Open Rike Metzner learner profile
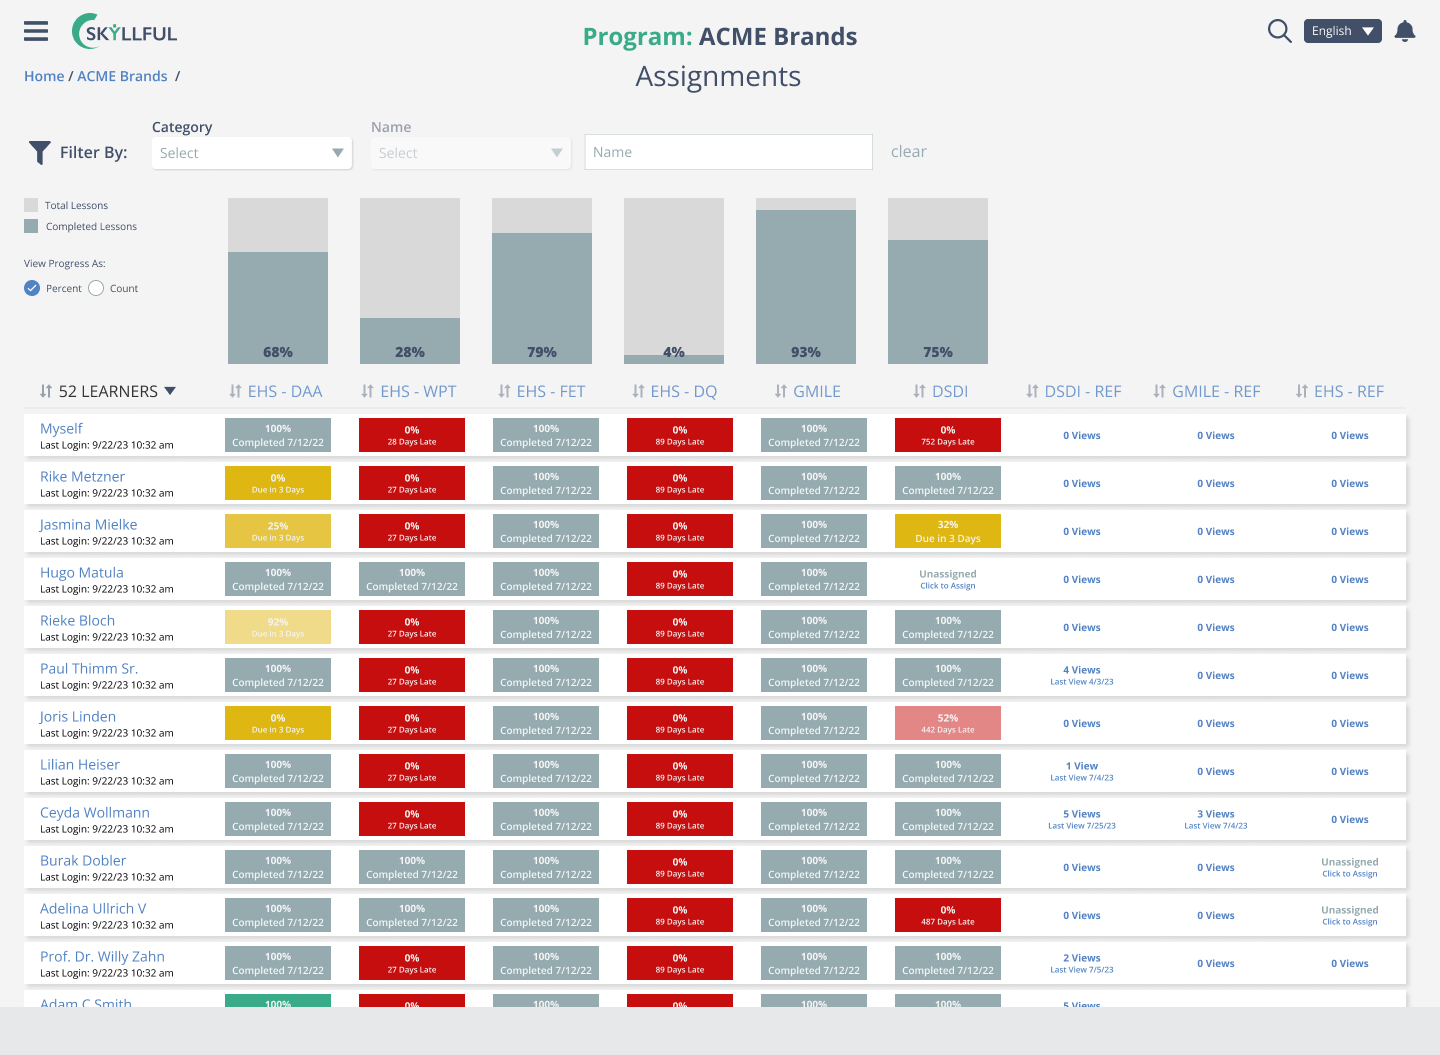Screen dimensions: 1440x1055 [82, 476]
